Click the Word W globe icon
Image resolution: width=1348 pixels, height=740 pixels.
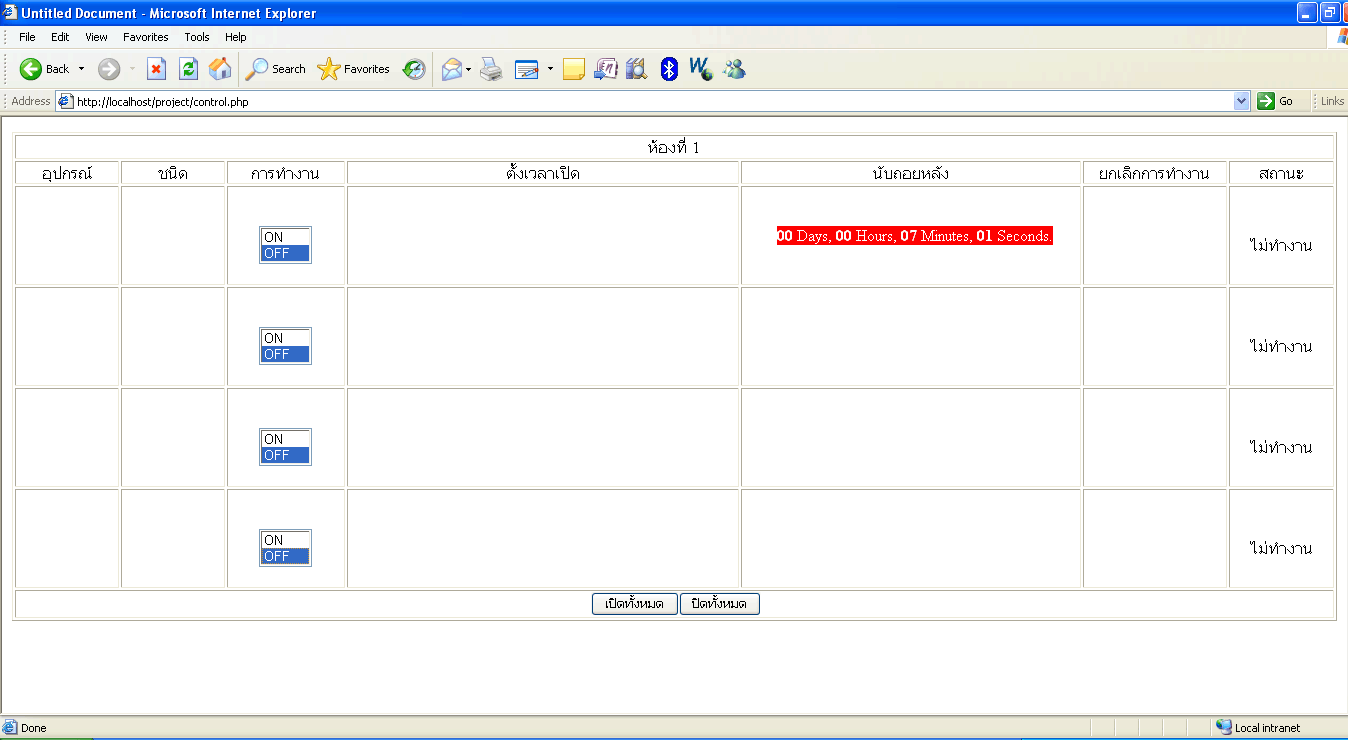[x=701, y=69]
